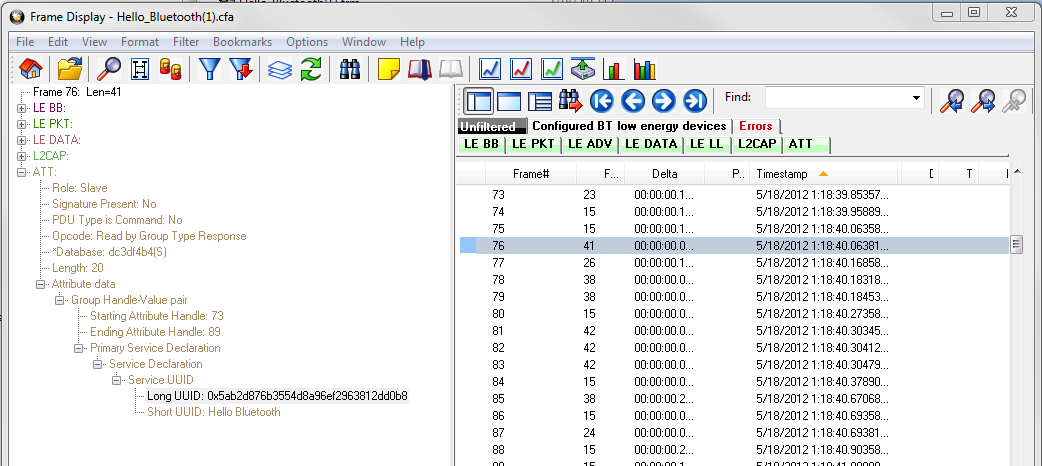Toggle the list detail pane layout view
1042x466 pixels.
[540, 101]
